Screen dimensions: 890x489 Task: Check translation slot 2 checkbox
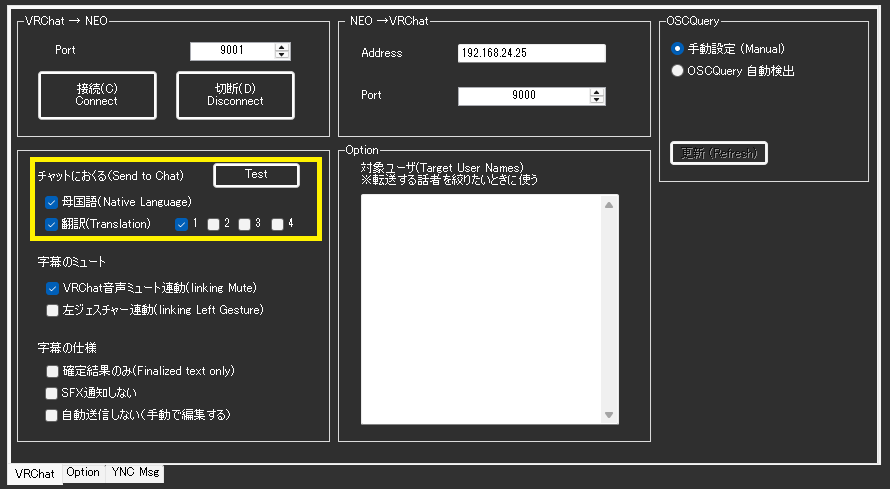pyautogui.click(x=213, y=224)
